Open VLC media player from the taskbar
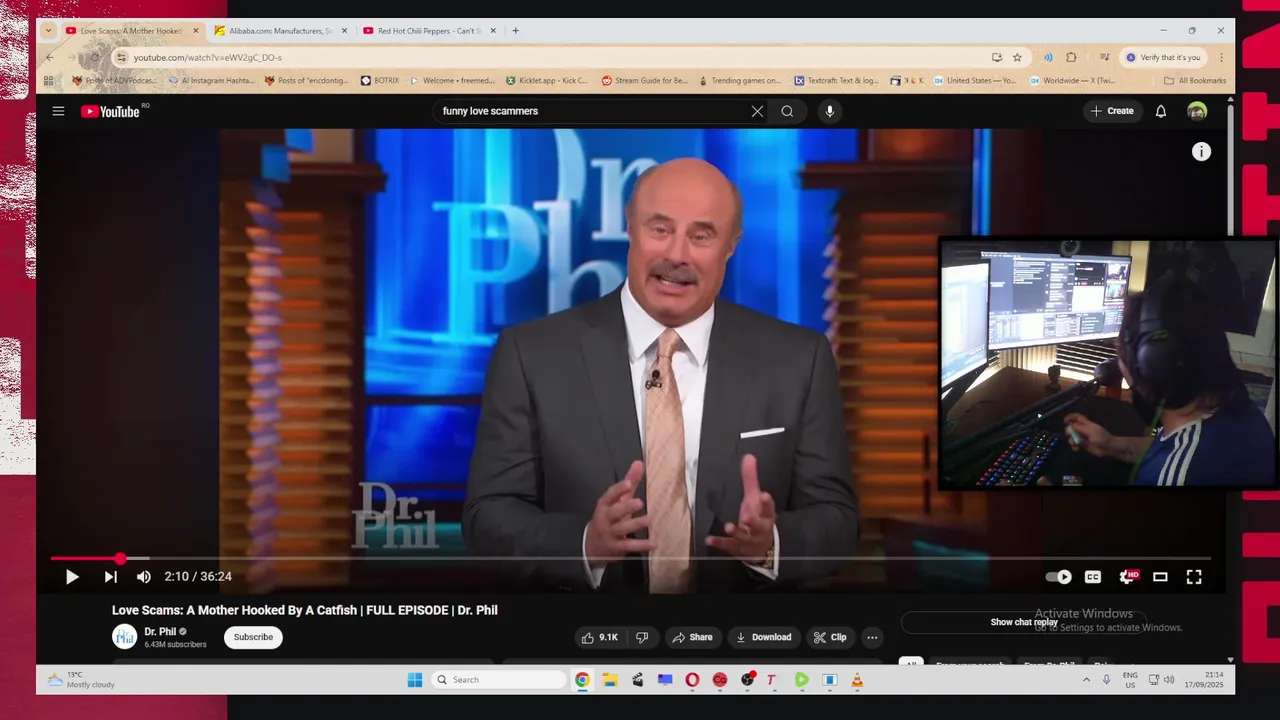 tap(856, 680)
